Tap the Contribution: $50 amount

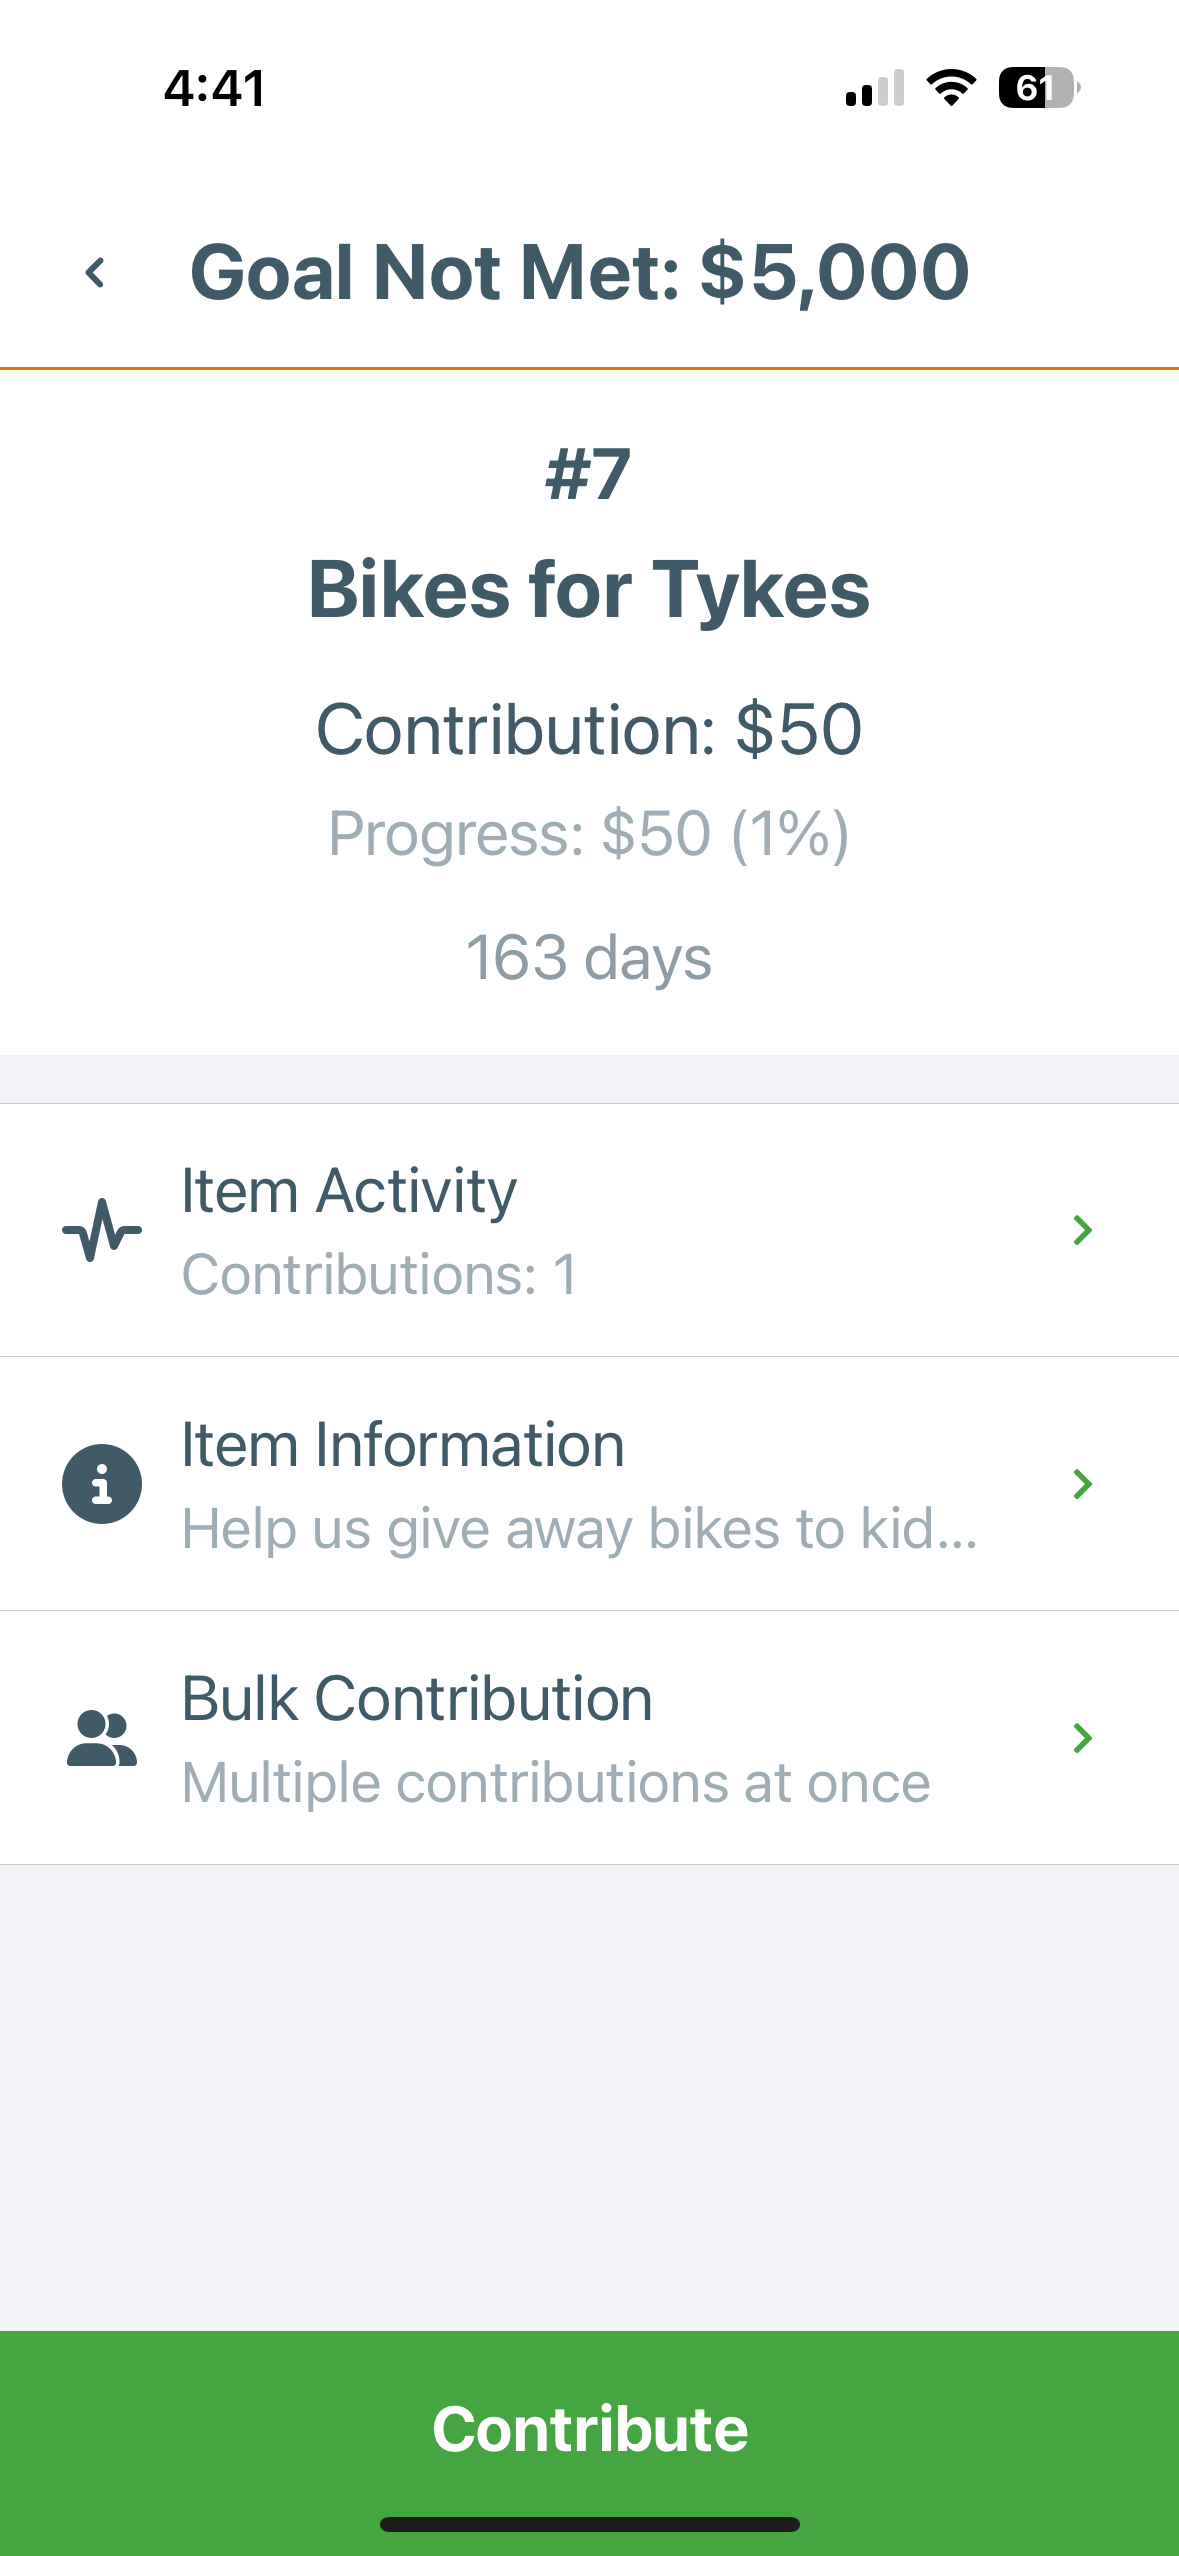589,729
